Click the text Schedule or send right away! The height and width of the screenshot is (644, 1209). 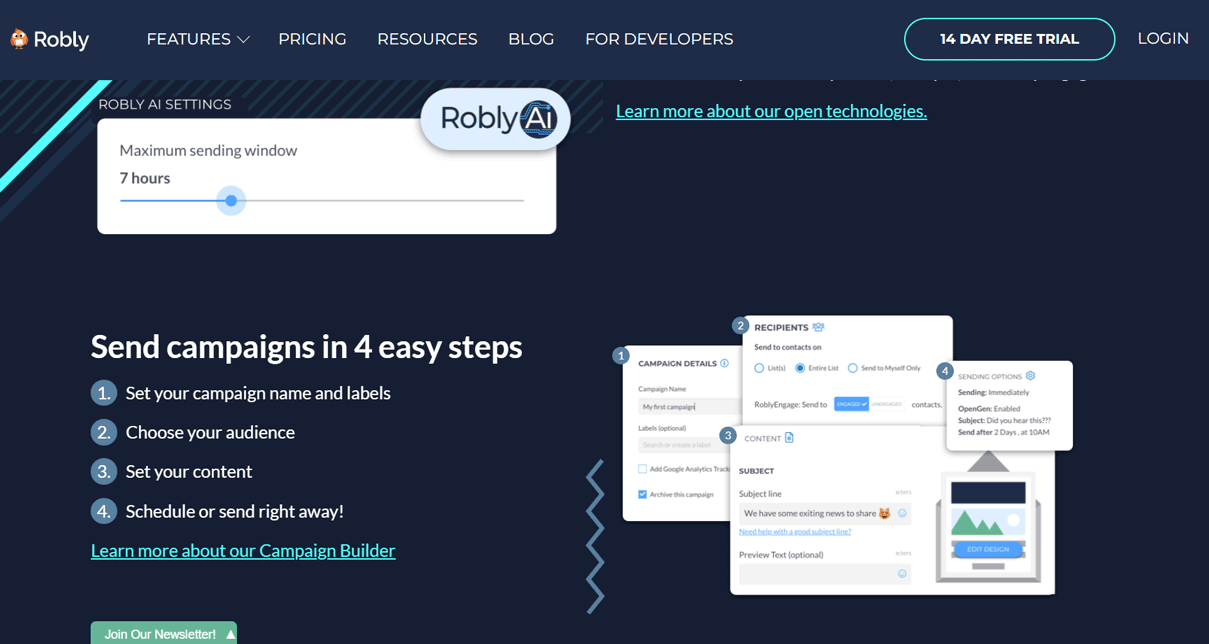click(235, 511)
